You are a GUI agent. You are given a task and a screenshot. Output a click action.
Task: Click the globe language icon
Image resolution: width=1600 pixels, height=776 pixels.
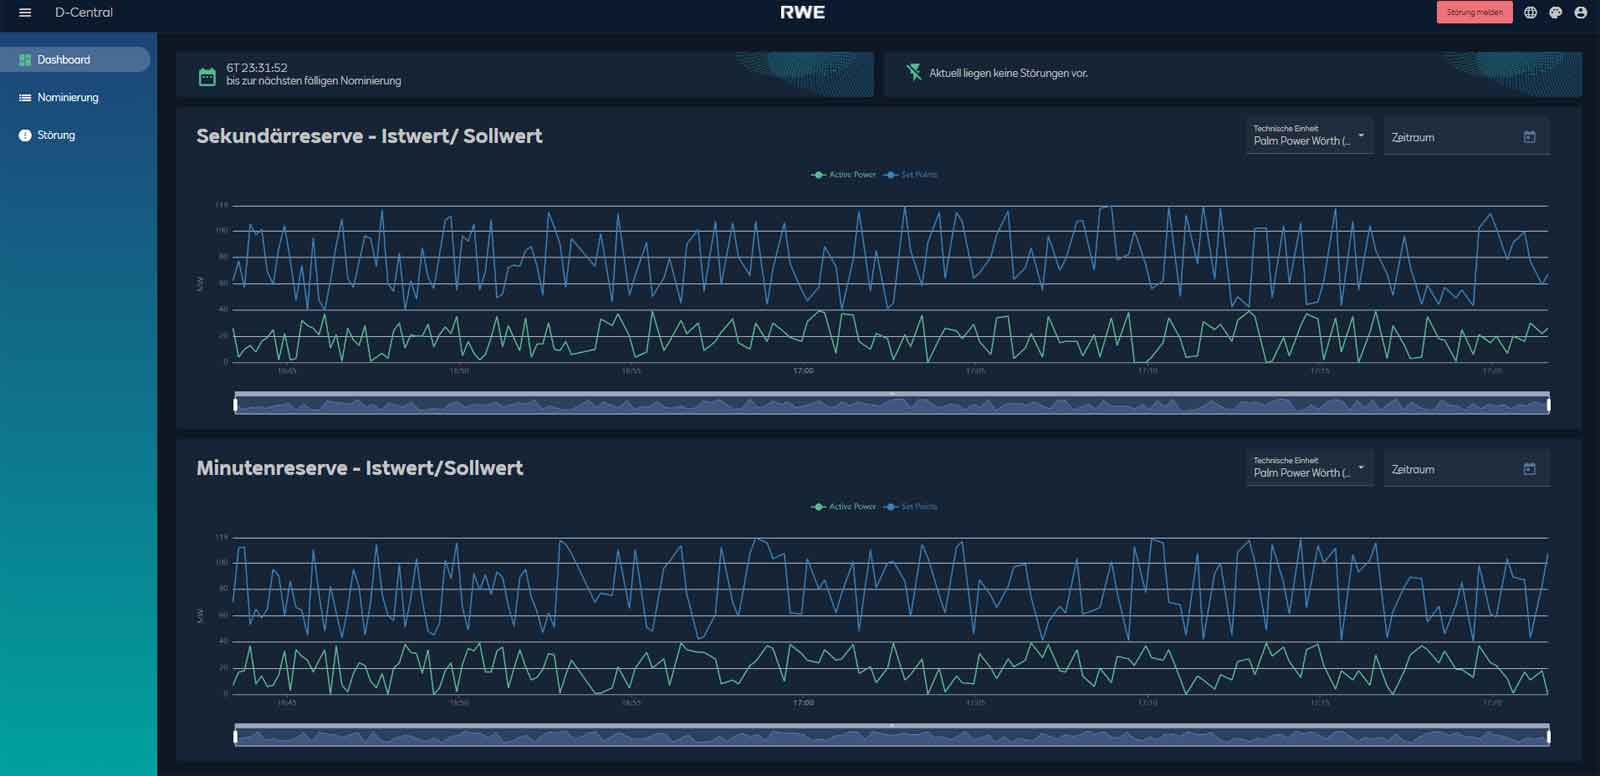click(1530, 13)
